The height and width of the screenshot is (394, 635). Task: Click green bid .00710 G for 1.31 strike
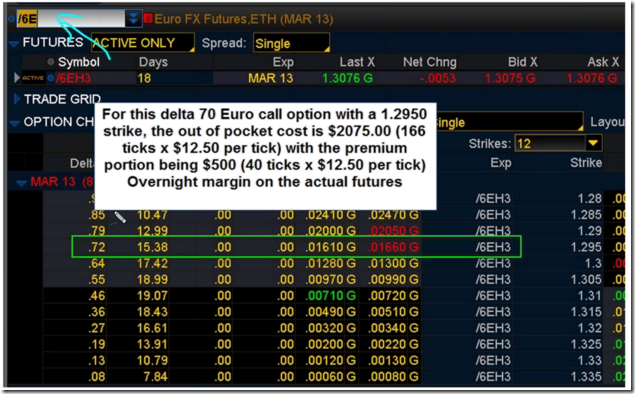click(330, 296)
